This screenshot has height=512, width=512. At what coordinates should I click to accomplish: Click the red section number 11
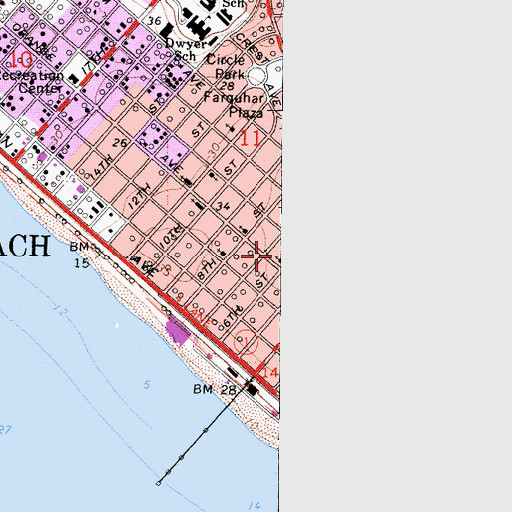(x=250, y=138)
